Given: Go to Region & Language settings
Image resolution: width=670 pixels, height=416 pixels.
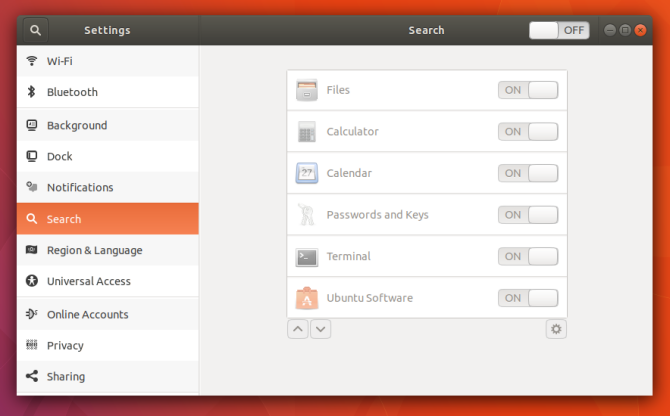Looking at the screenshot, I should tap(108, 250).
